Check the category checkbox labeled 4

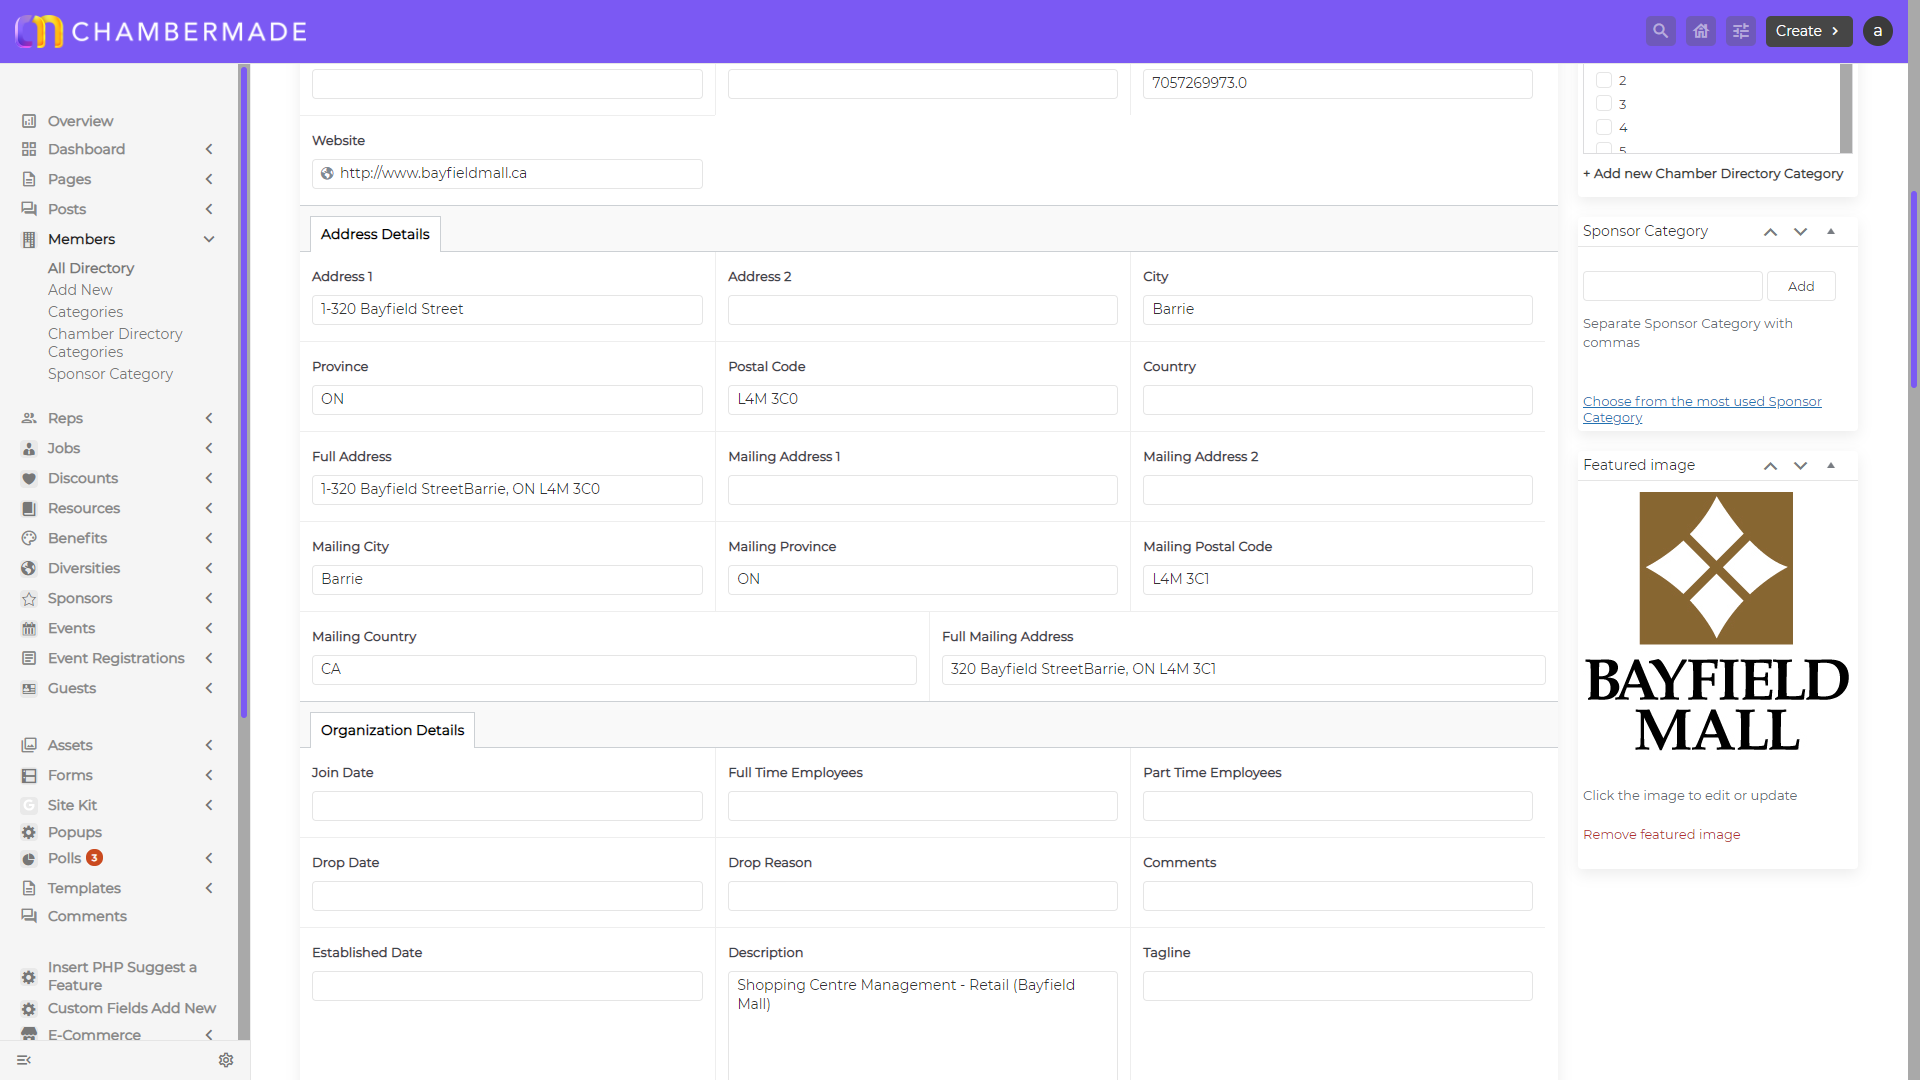click(x=1604, y=127)
